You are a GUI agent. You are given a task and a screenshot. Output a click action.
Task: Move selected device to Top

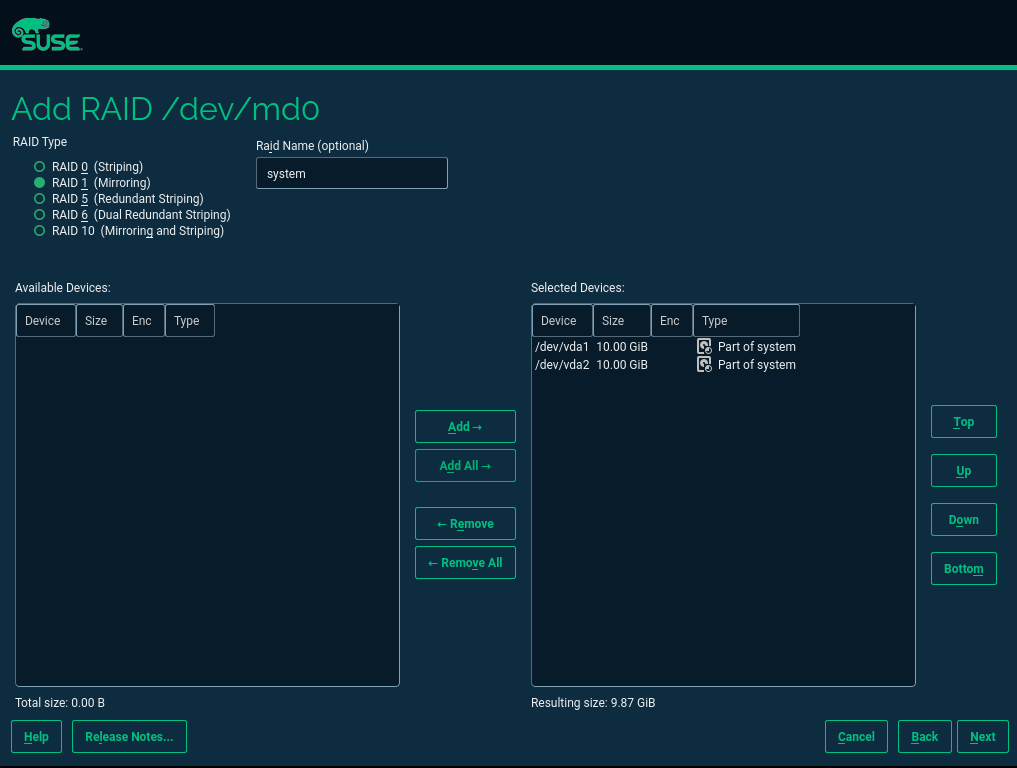tap(963, 422)
